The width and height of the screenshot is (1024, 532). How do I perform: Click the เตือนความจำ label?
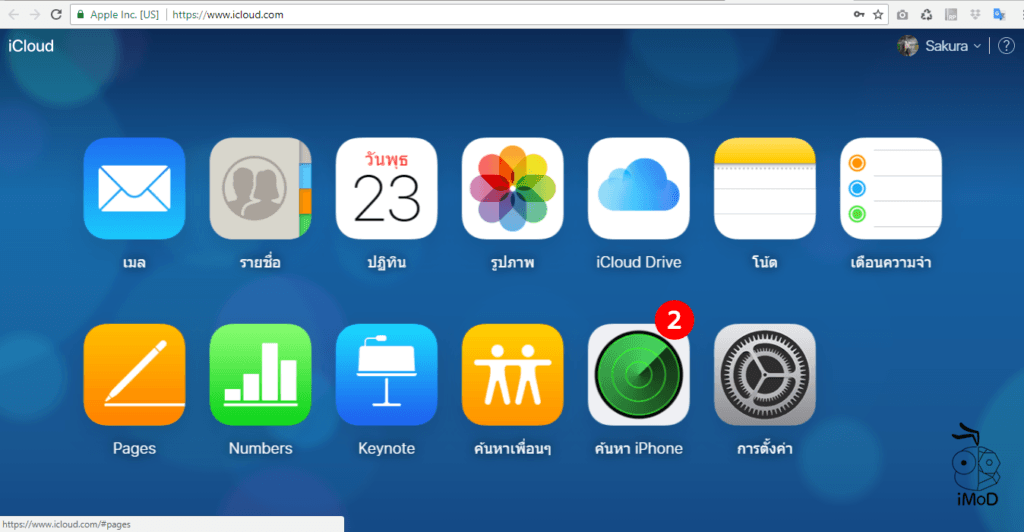click(x=890, y=262)
